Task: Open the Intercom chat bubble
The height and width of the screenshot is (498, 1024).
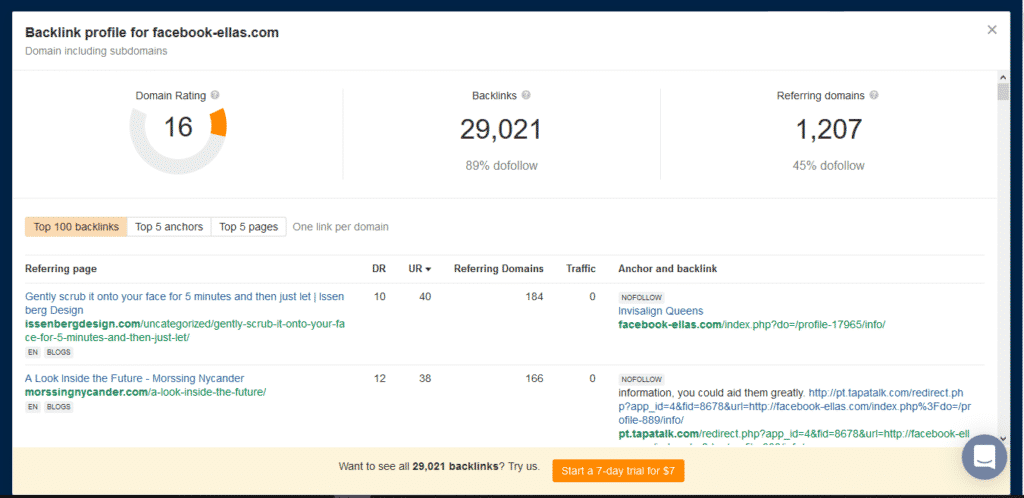Action: 984,457
